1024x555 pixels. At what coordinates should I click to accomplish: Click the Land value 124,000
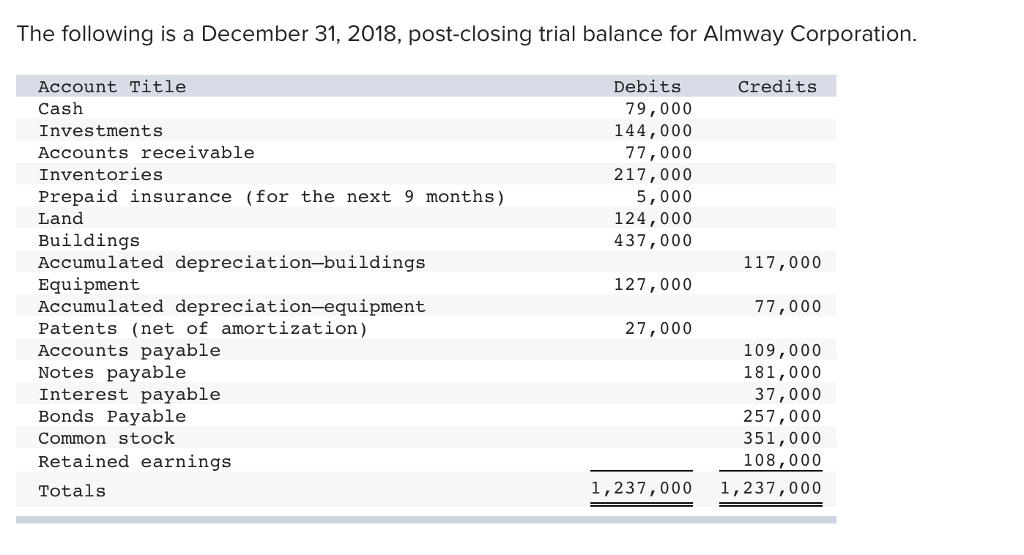point(652,219)
